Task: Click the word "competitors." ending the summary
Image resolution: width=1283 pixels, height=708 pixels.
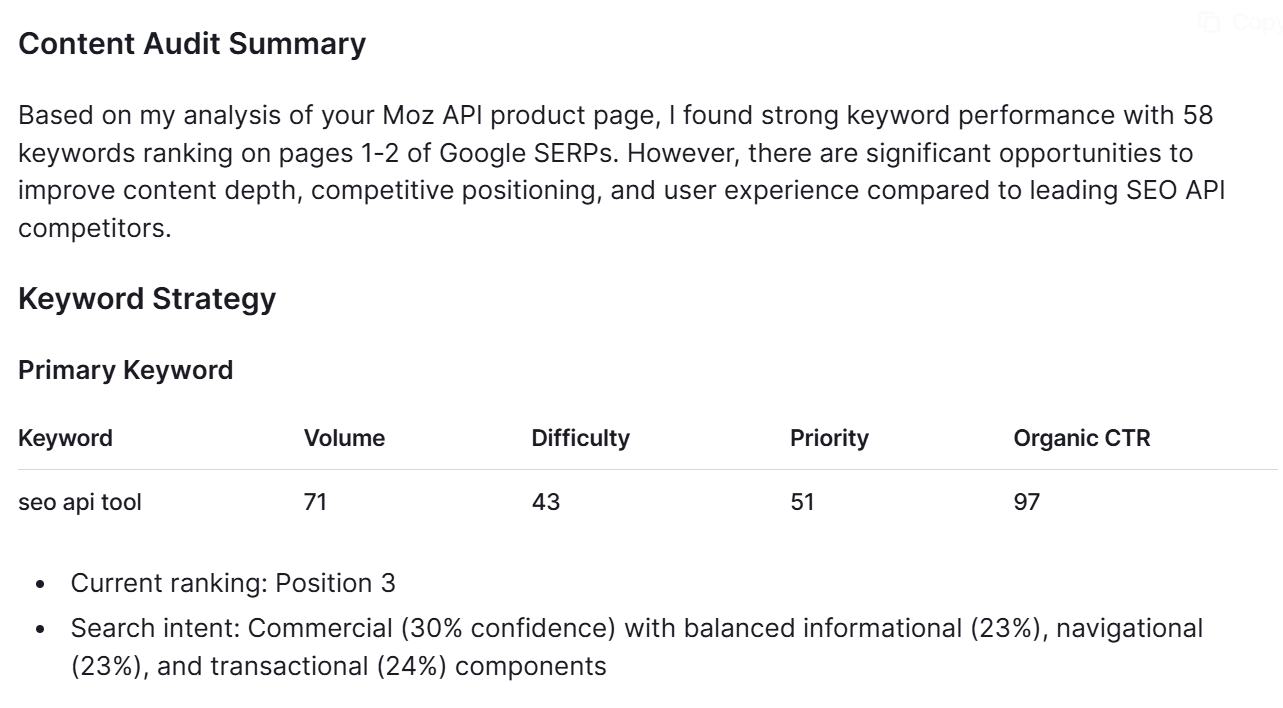Action: (x=94, y=228)
